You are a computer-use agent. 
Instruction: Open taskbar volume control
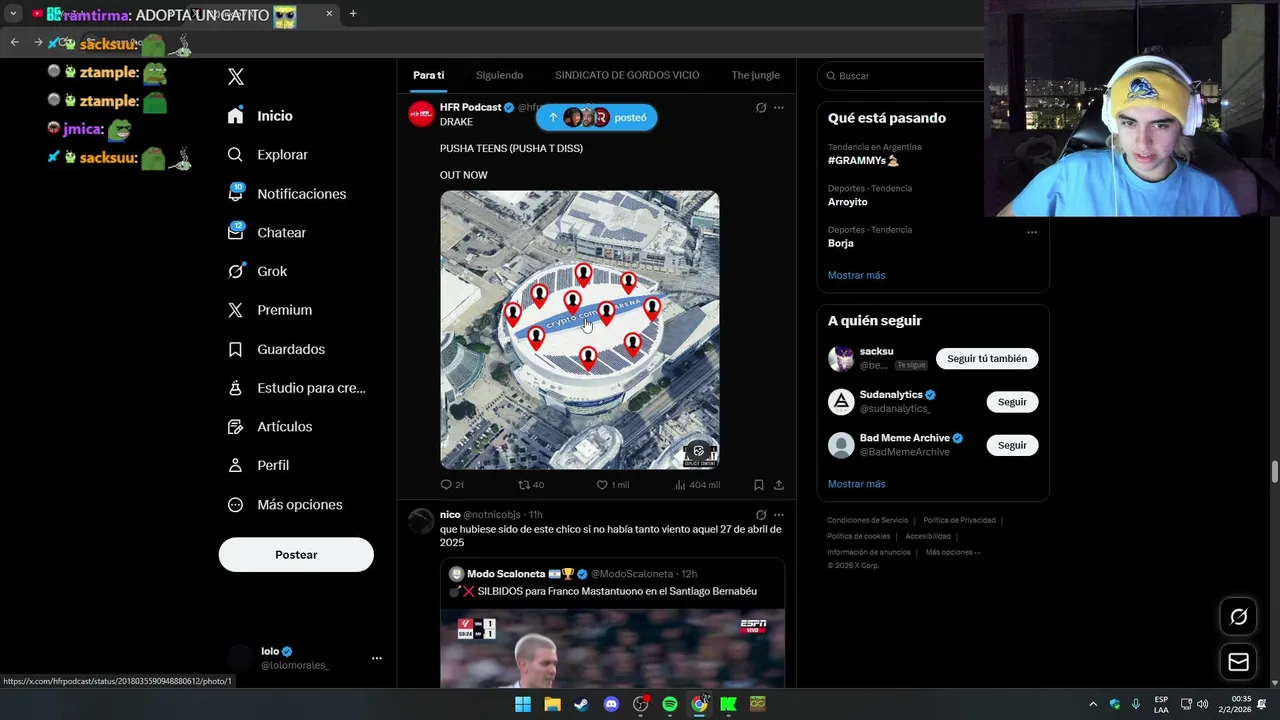(1202, 704)
